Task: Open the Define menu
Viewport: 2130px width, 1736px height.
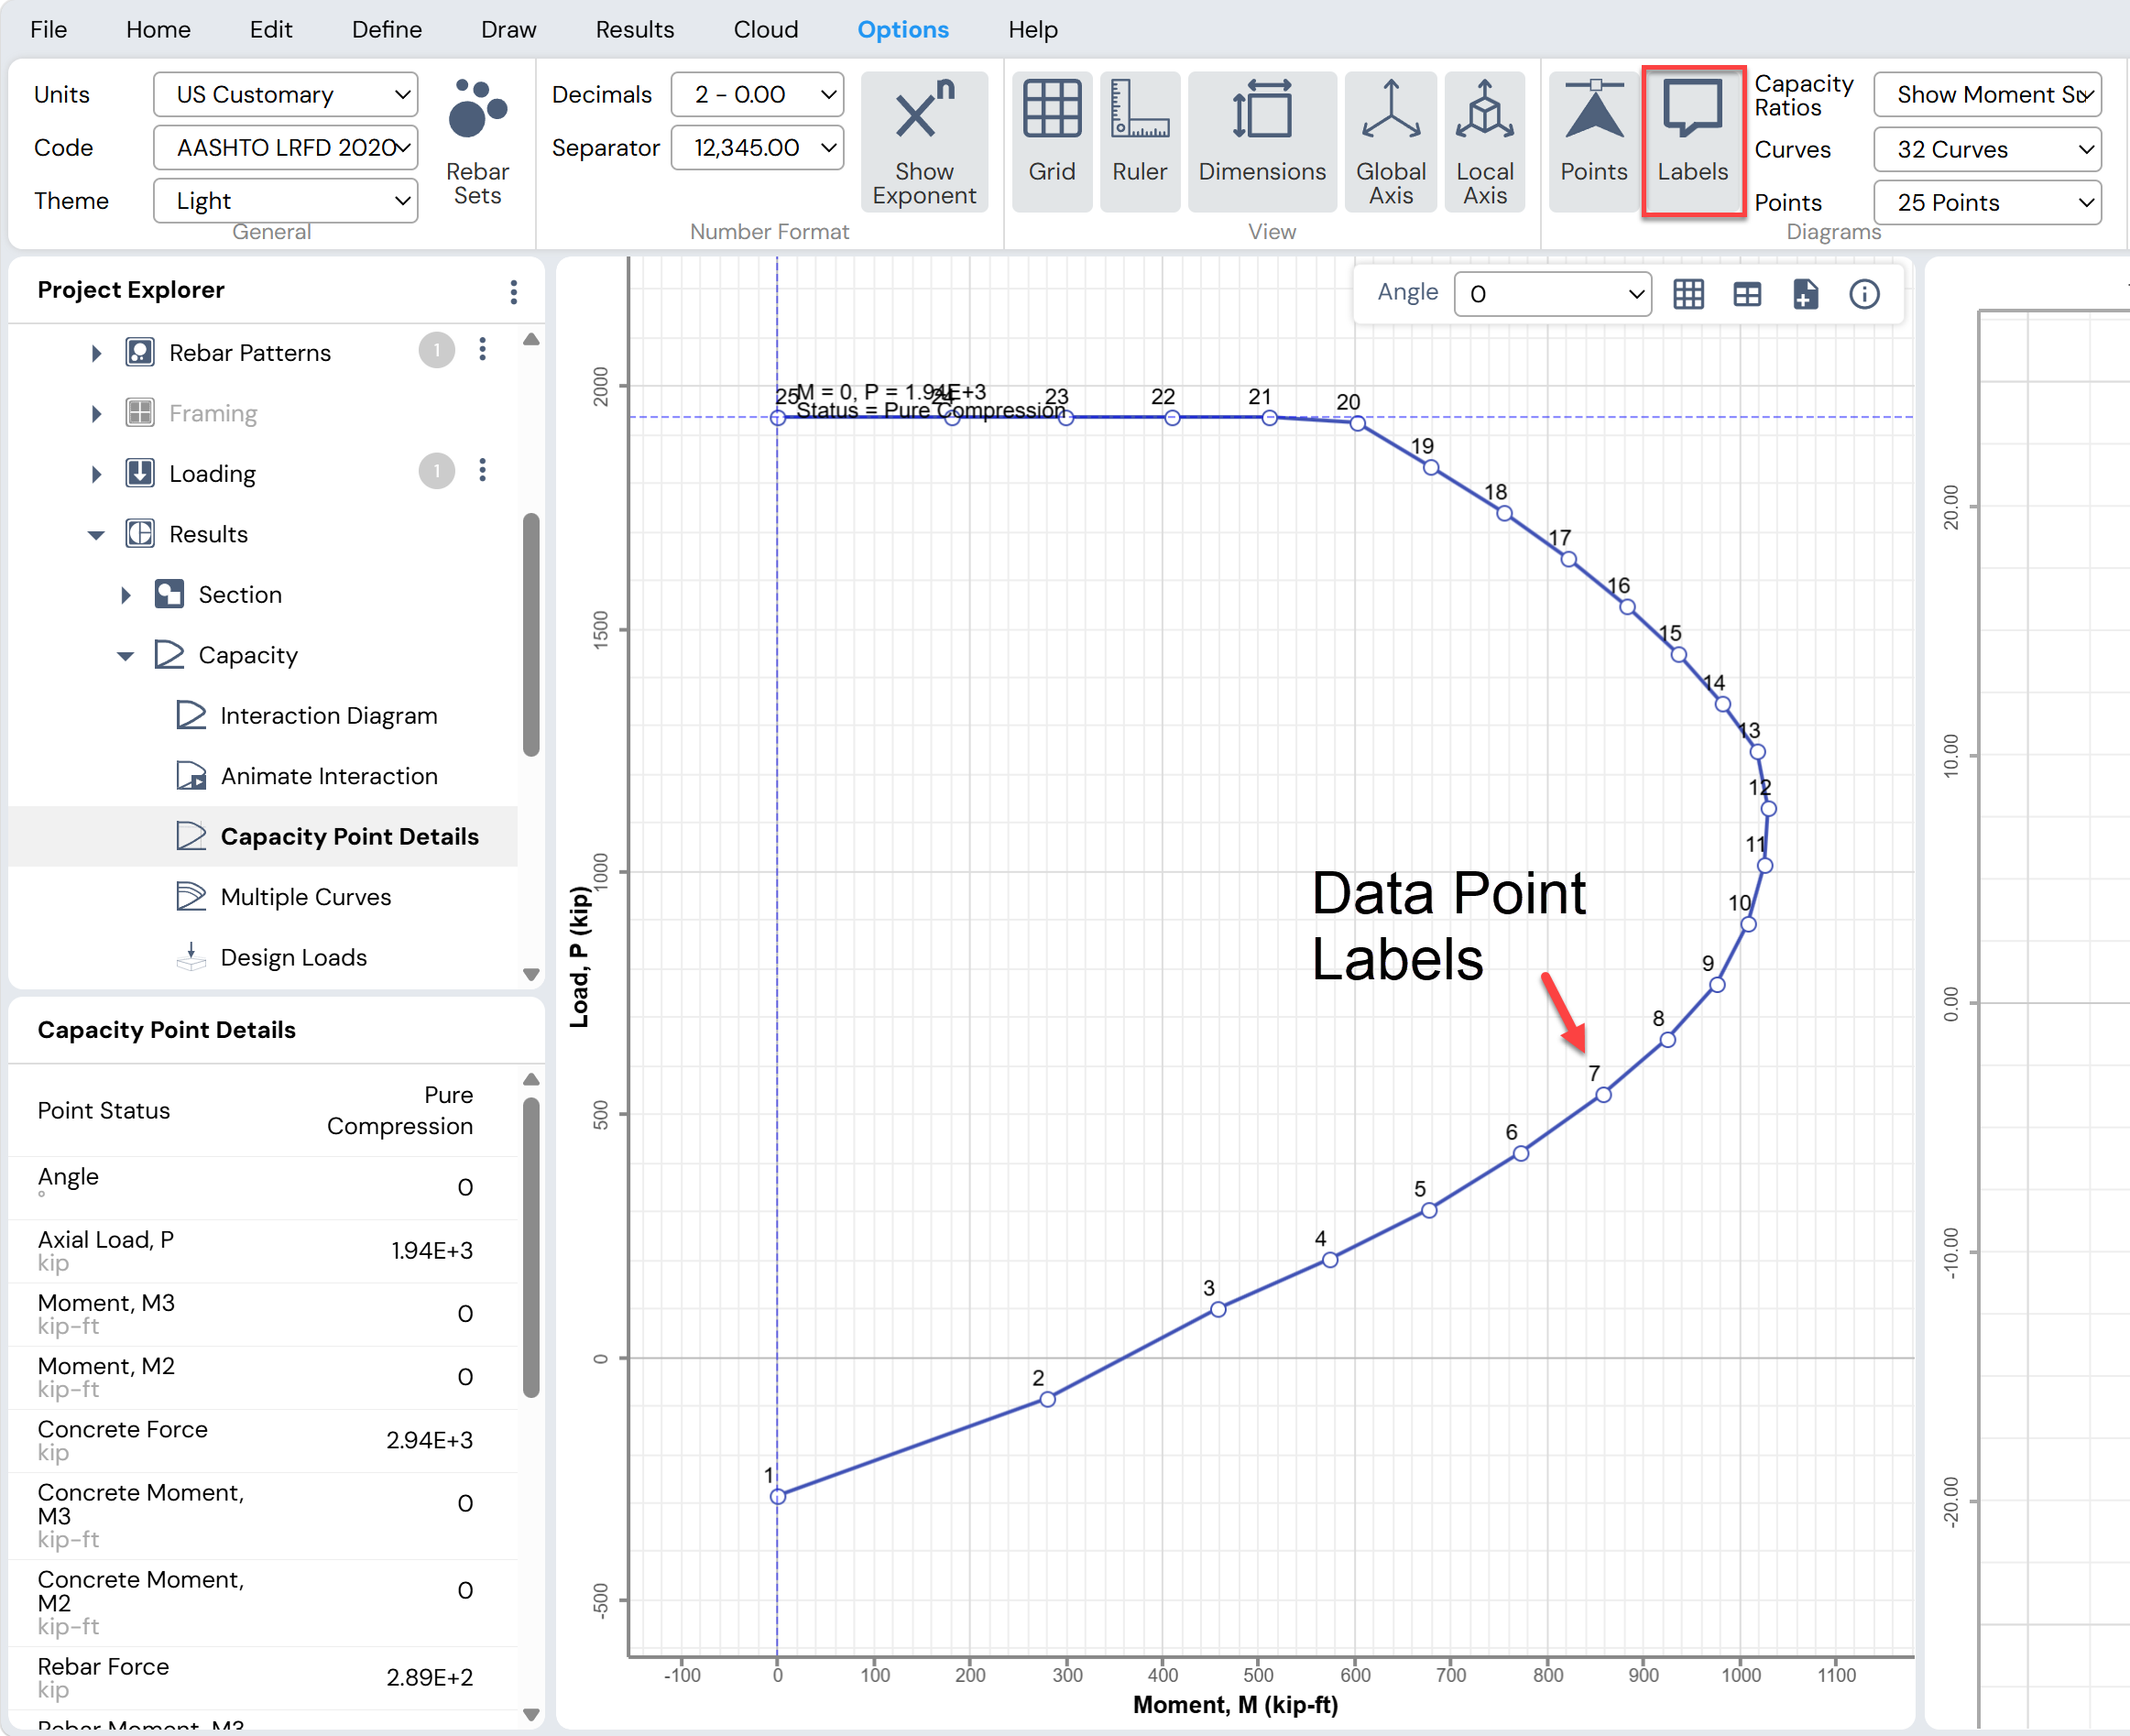Action: (386, 29)
